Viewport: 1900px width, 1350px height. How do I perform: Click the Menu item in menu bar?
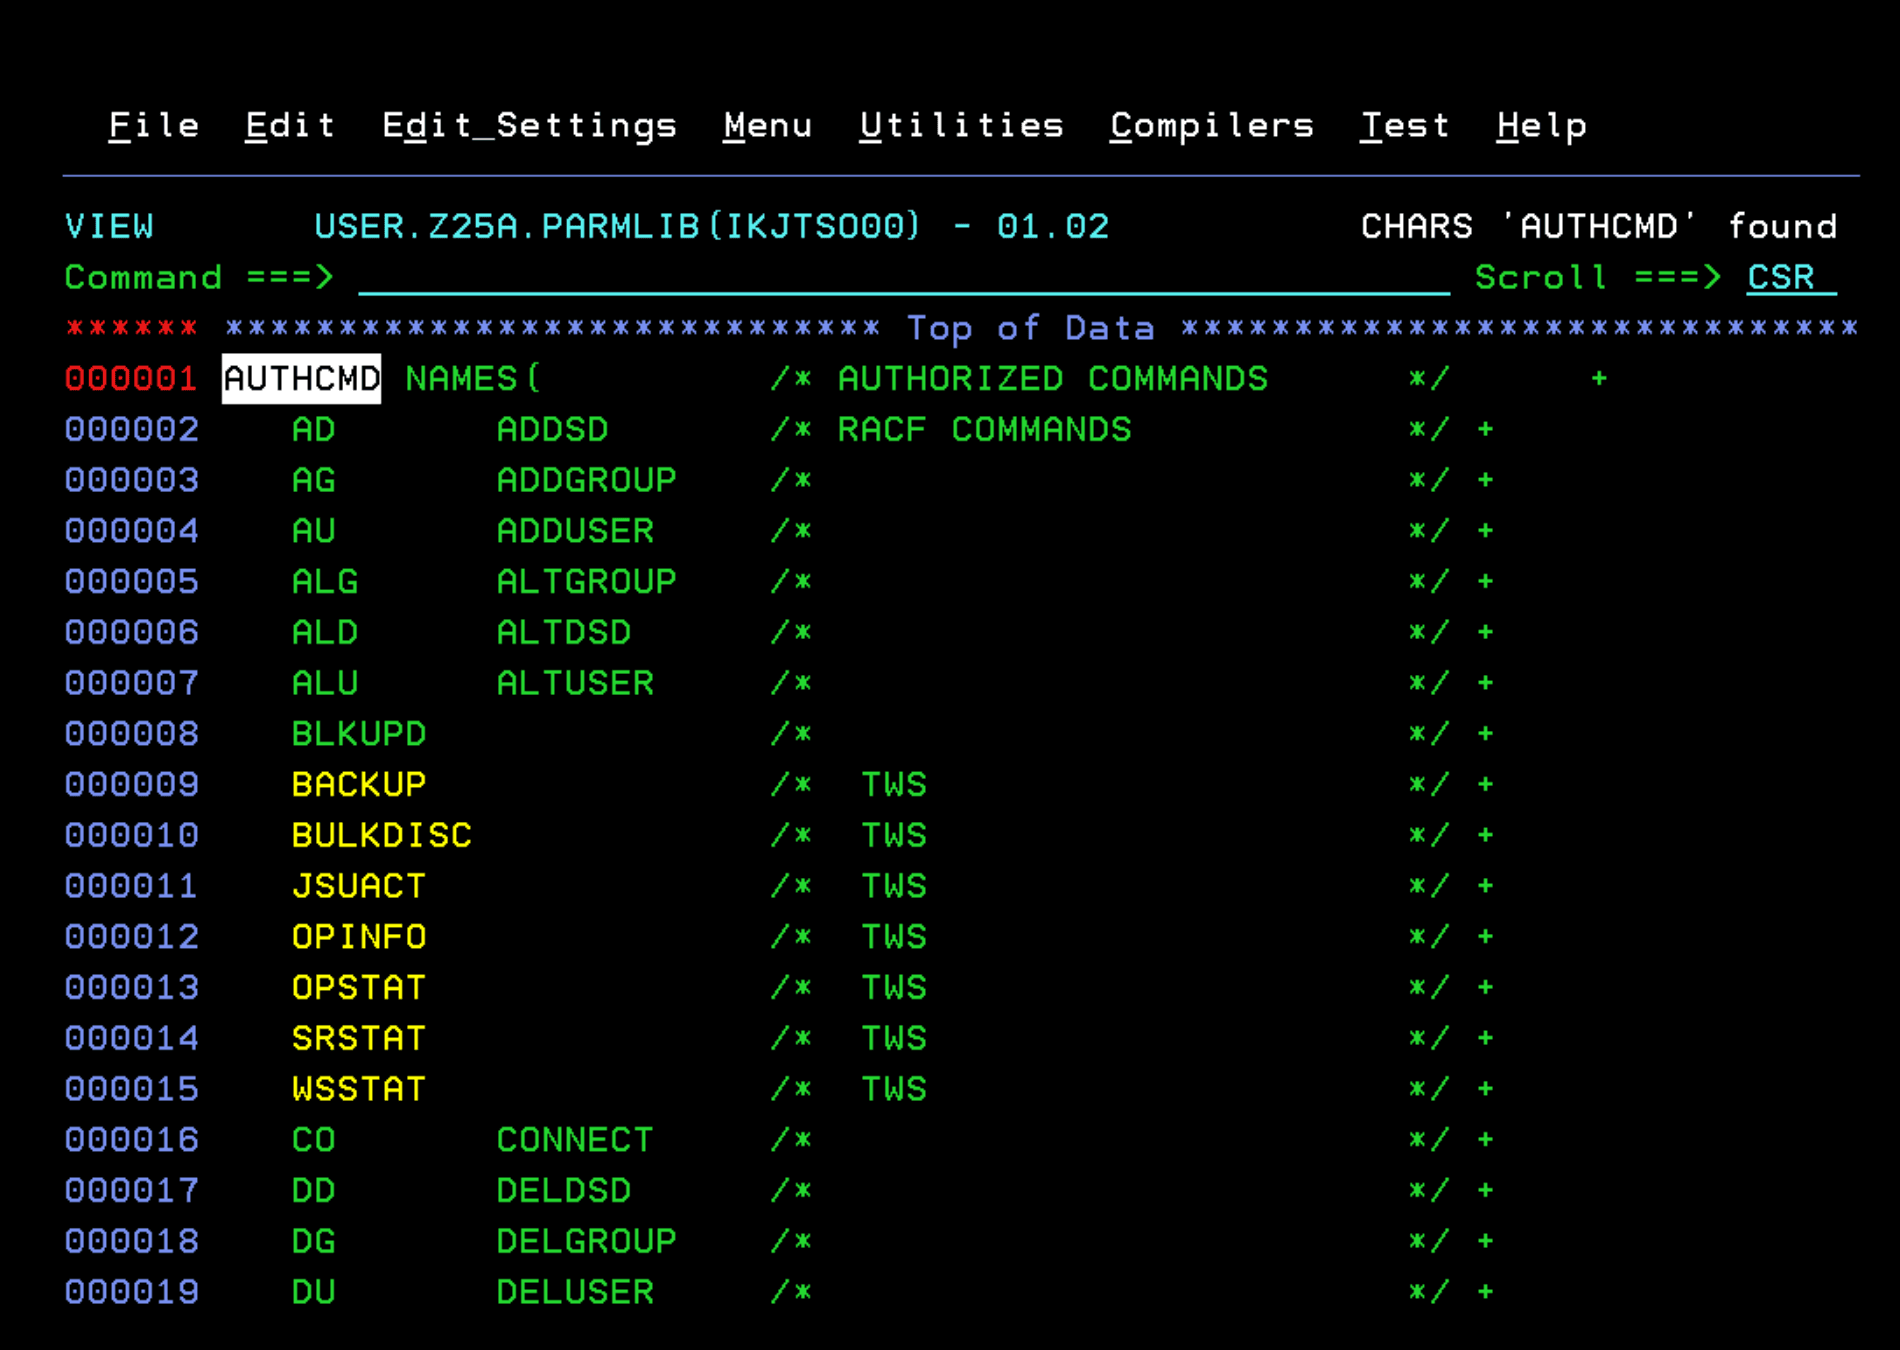click(767, 126)
